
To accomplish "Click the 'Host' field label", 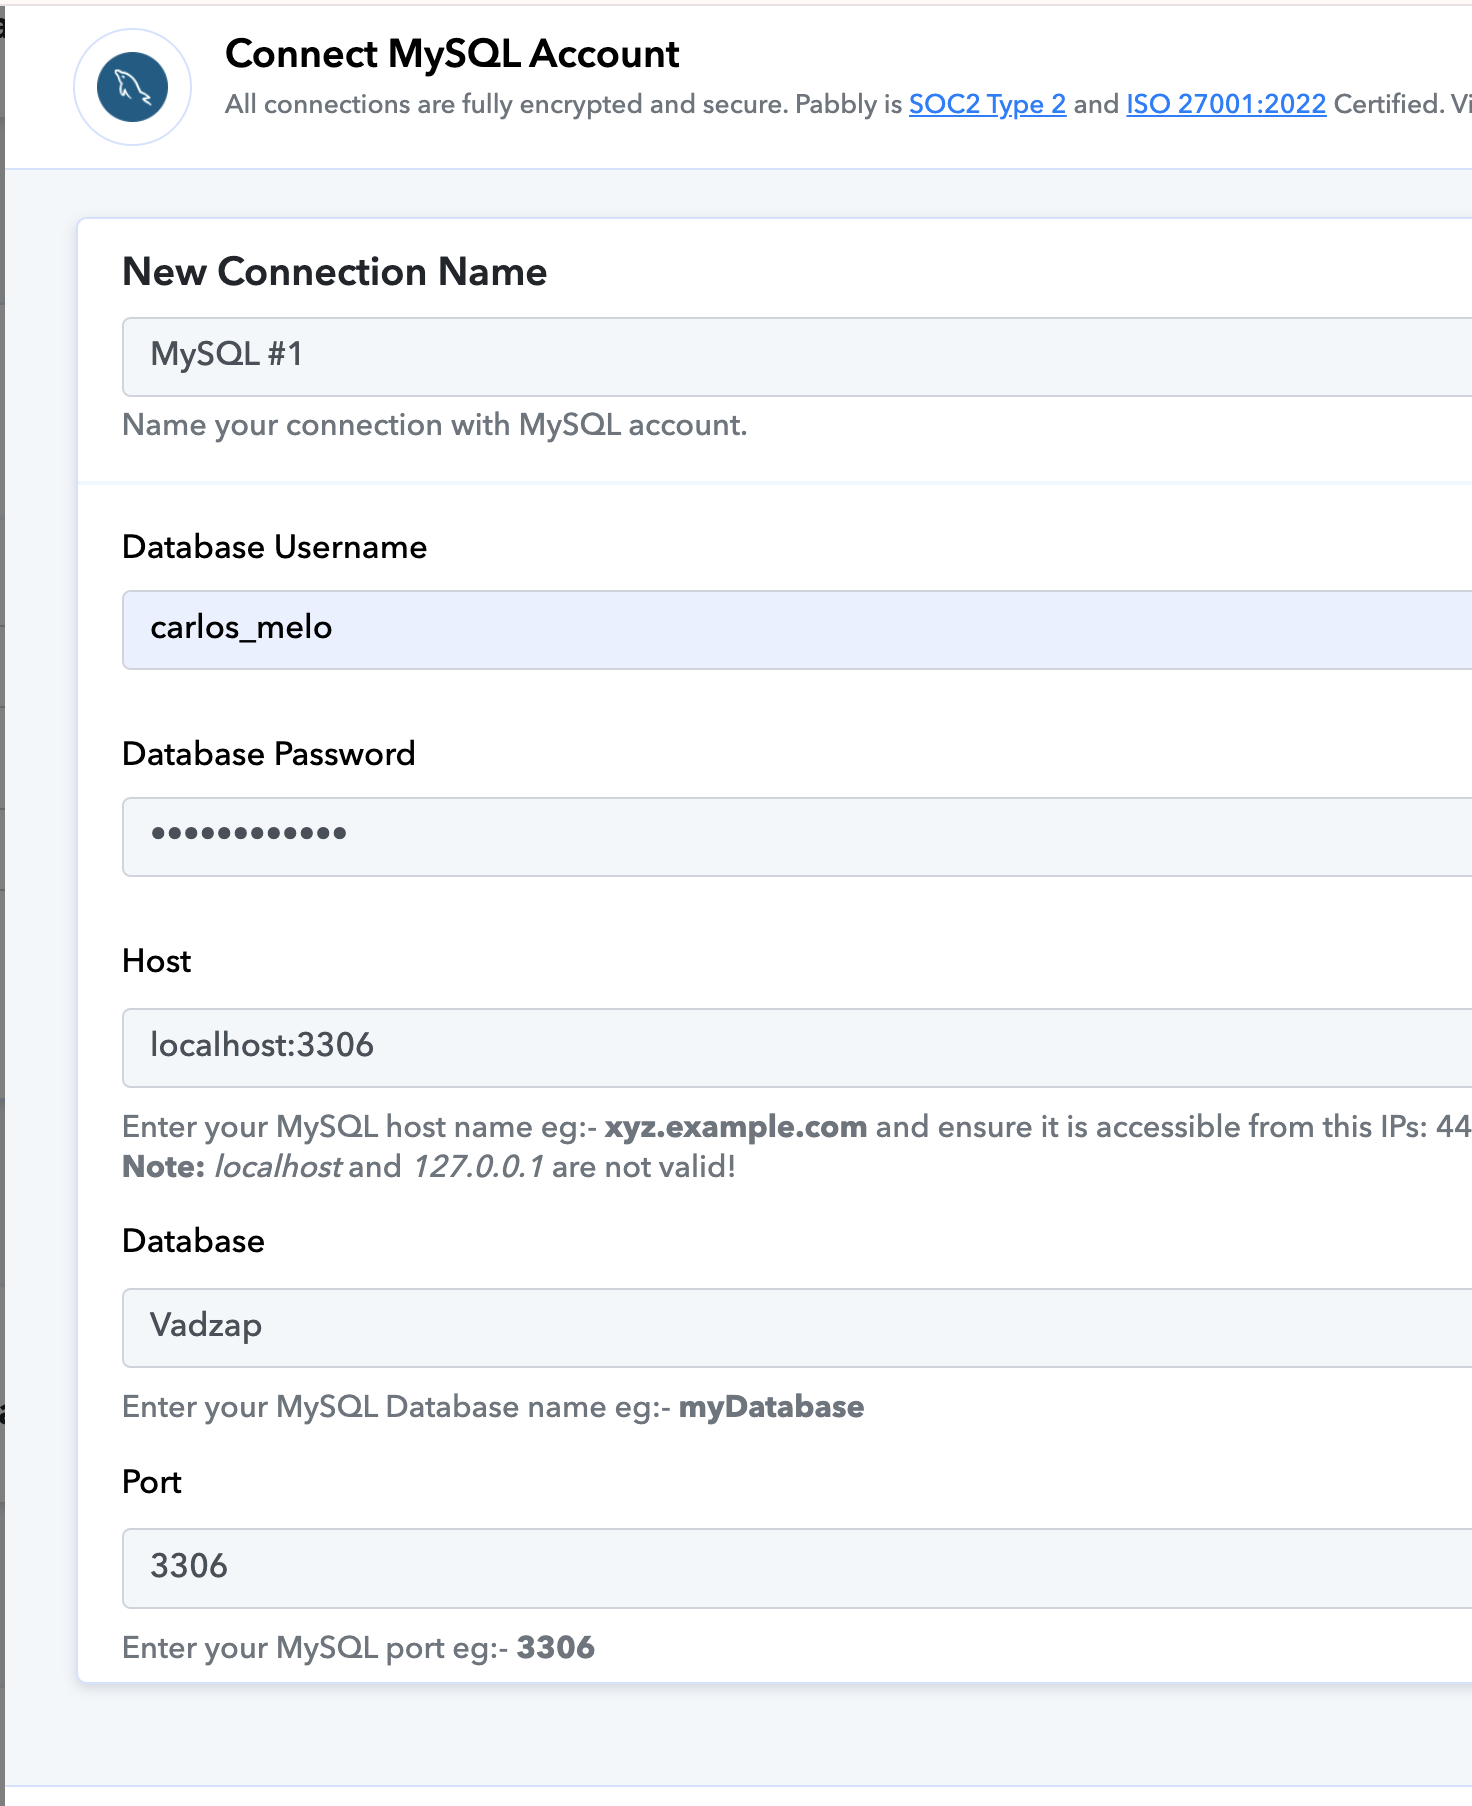I will [x=156, y=961].
